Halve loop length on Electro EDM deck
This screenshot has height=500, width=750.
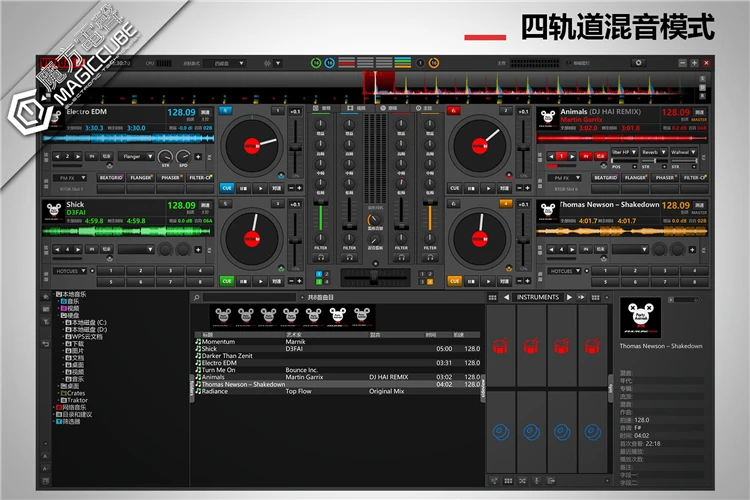tap(57, 156)
